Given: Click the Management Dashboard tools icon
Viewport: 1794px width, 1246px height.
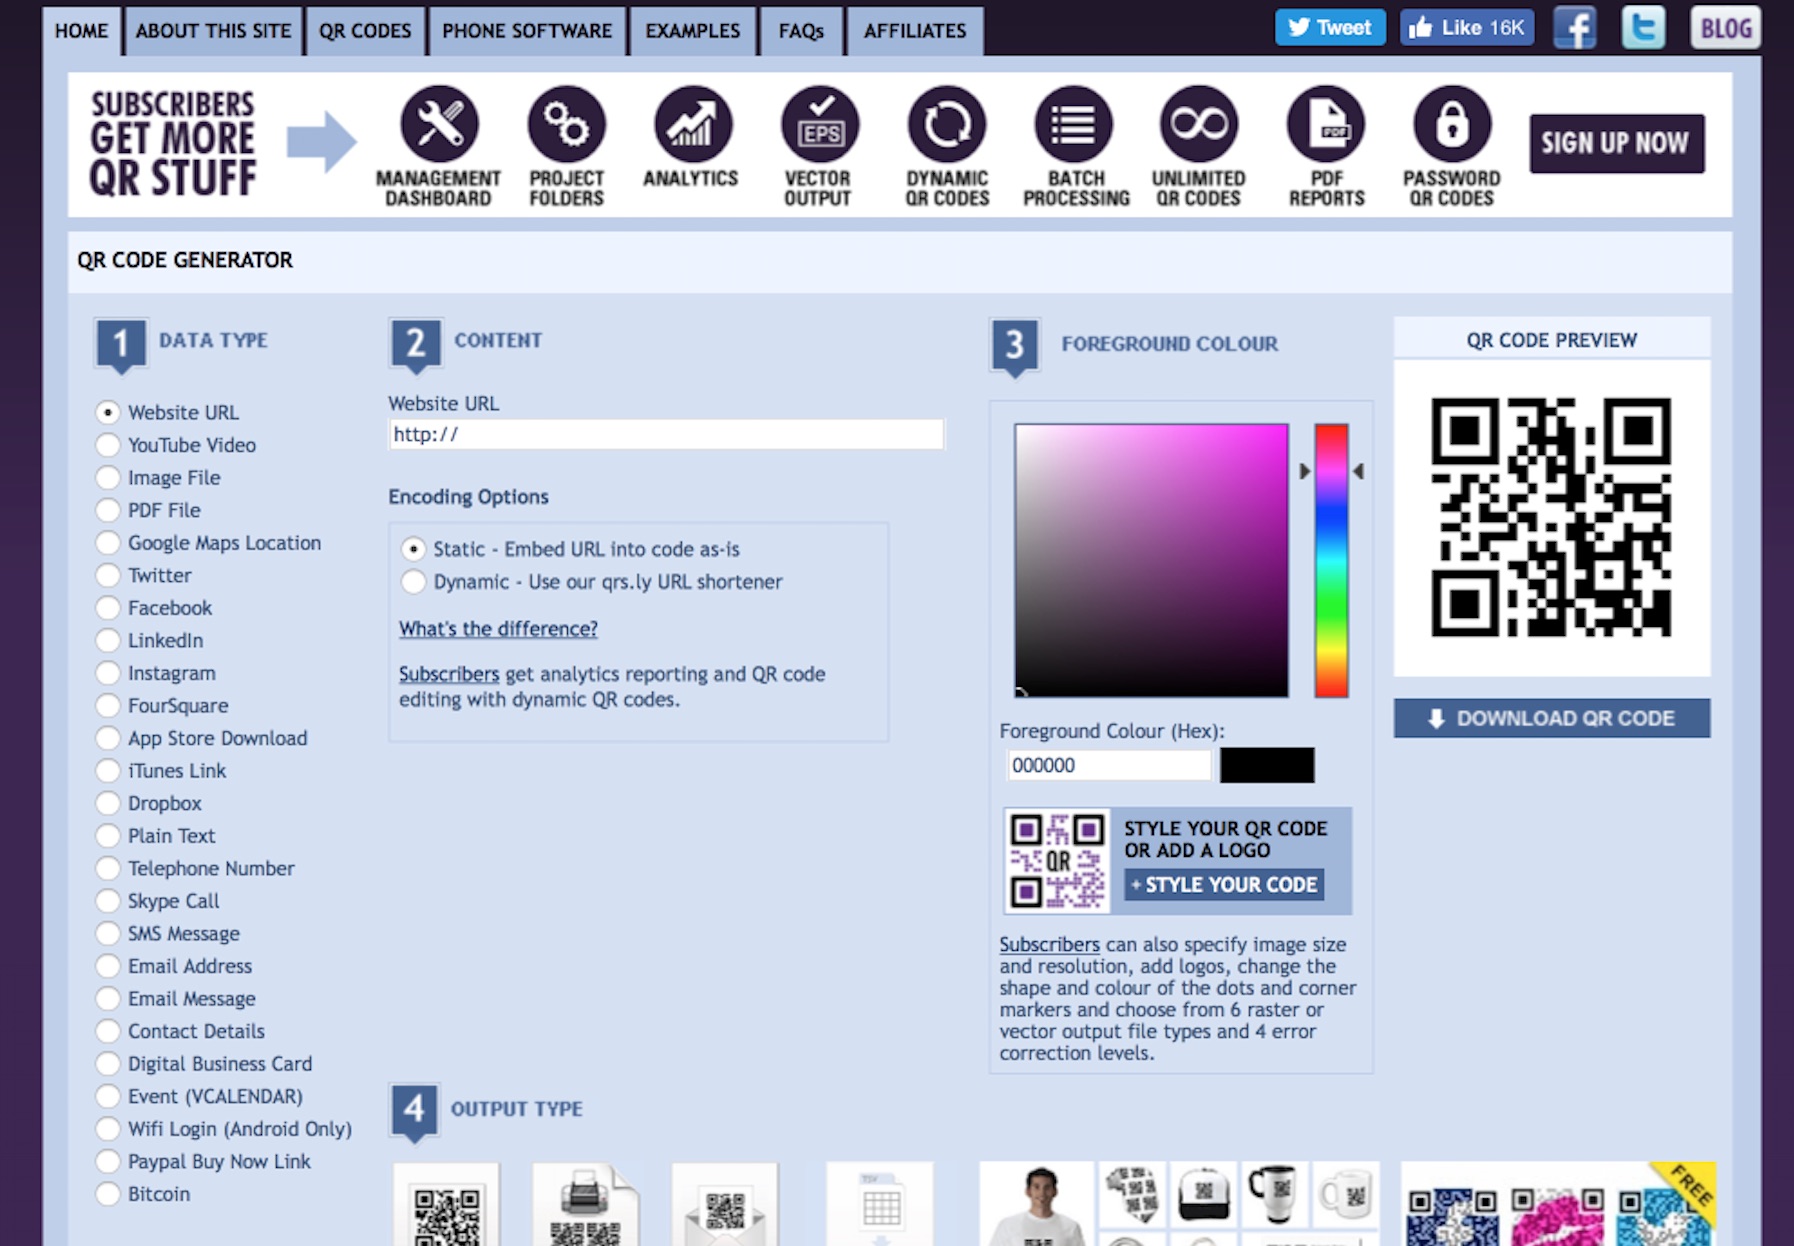Looking at the screenshot, I should tap(439, 125).
